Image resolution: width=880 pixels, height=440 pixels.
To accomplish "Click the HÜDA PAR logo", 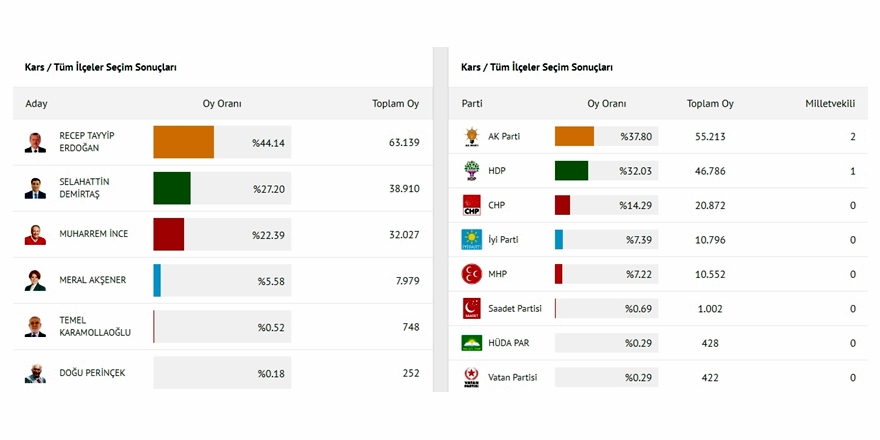I will point(471,343).
